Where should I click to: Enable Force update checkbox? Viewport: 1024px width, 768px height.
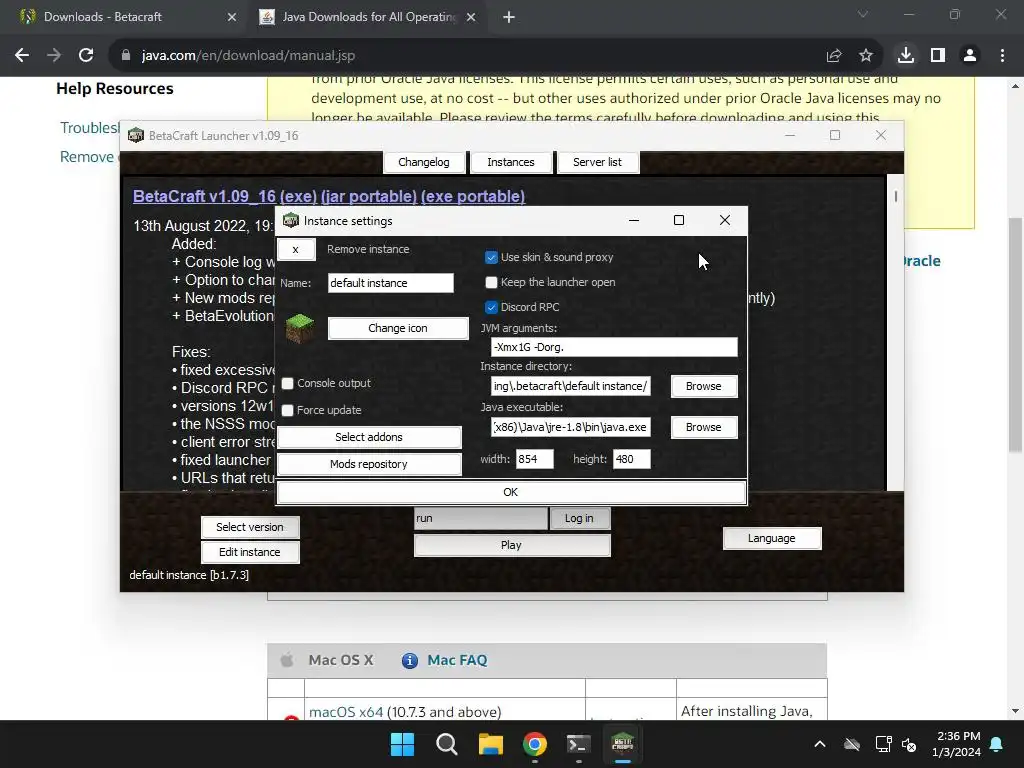click(287, 410)
